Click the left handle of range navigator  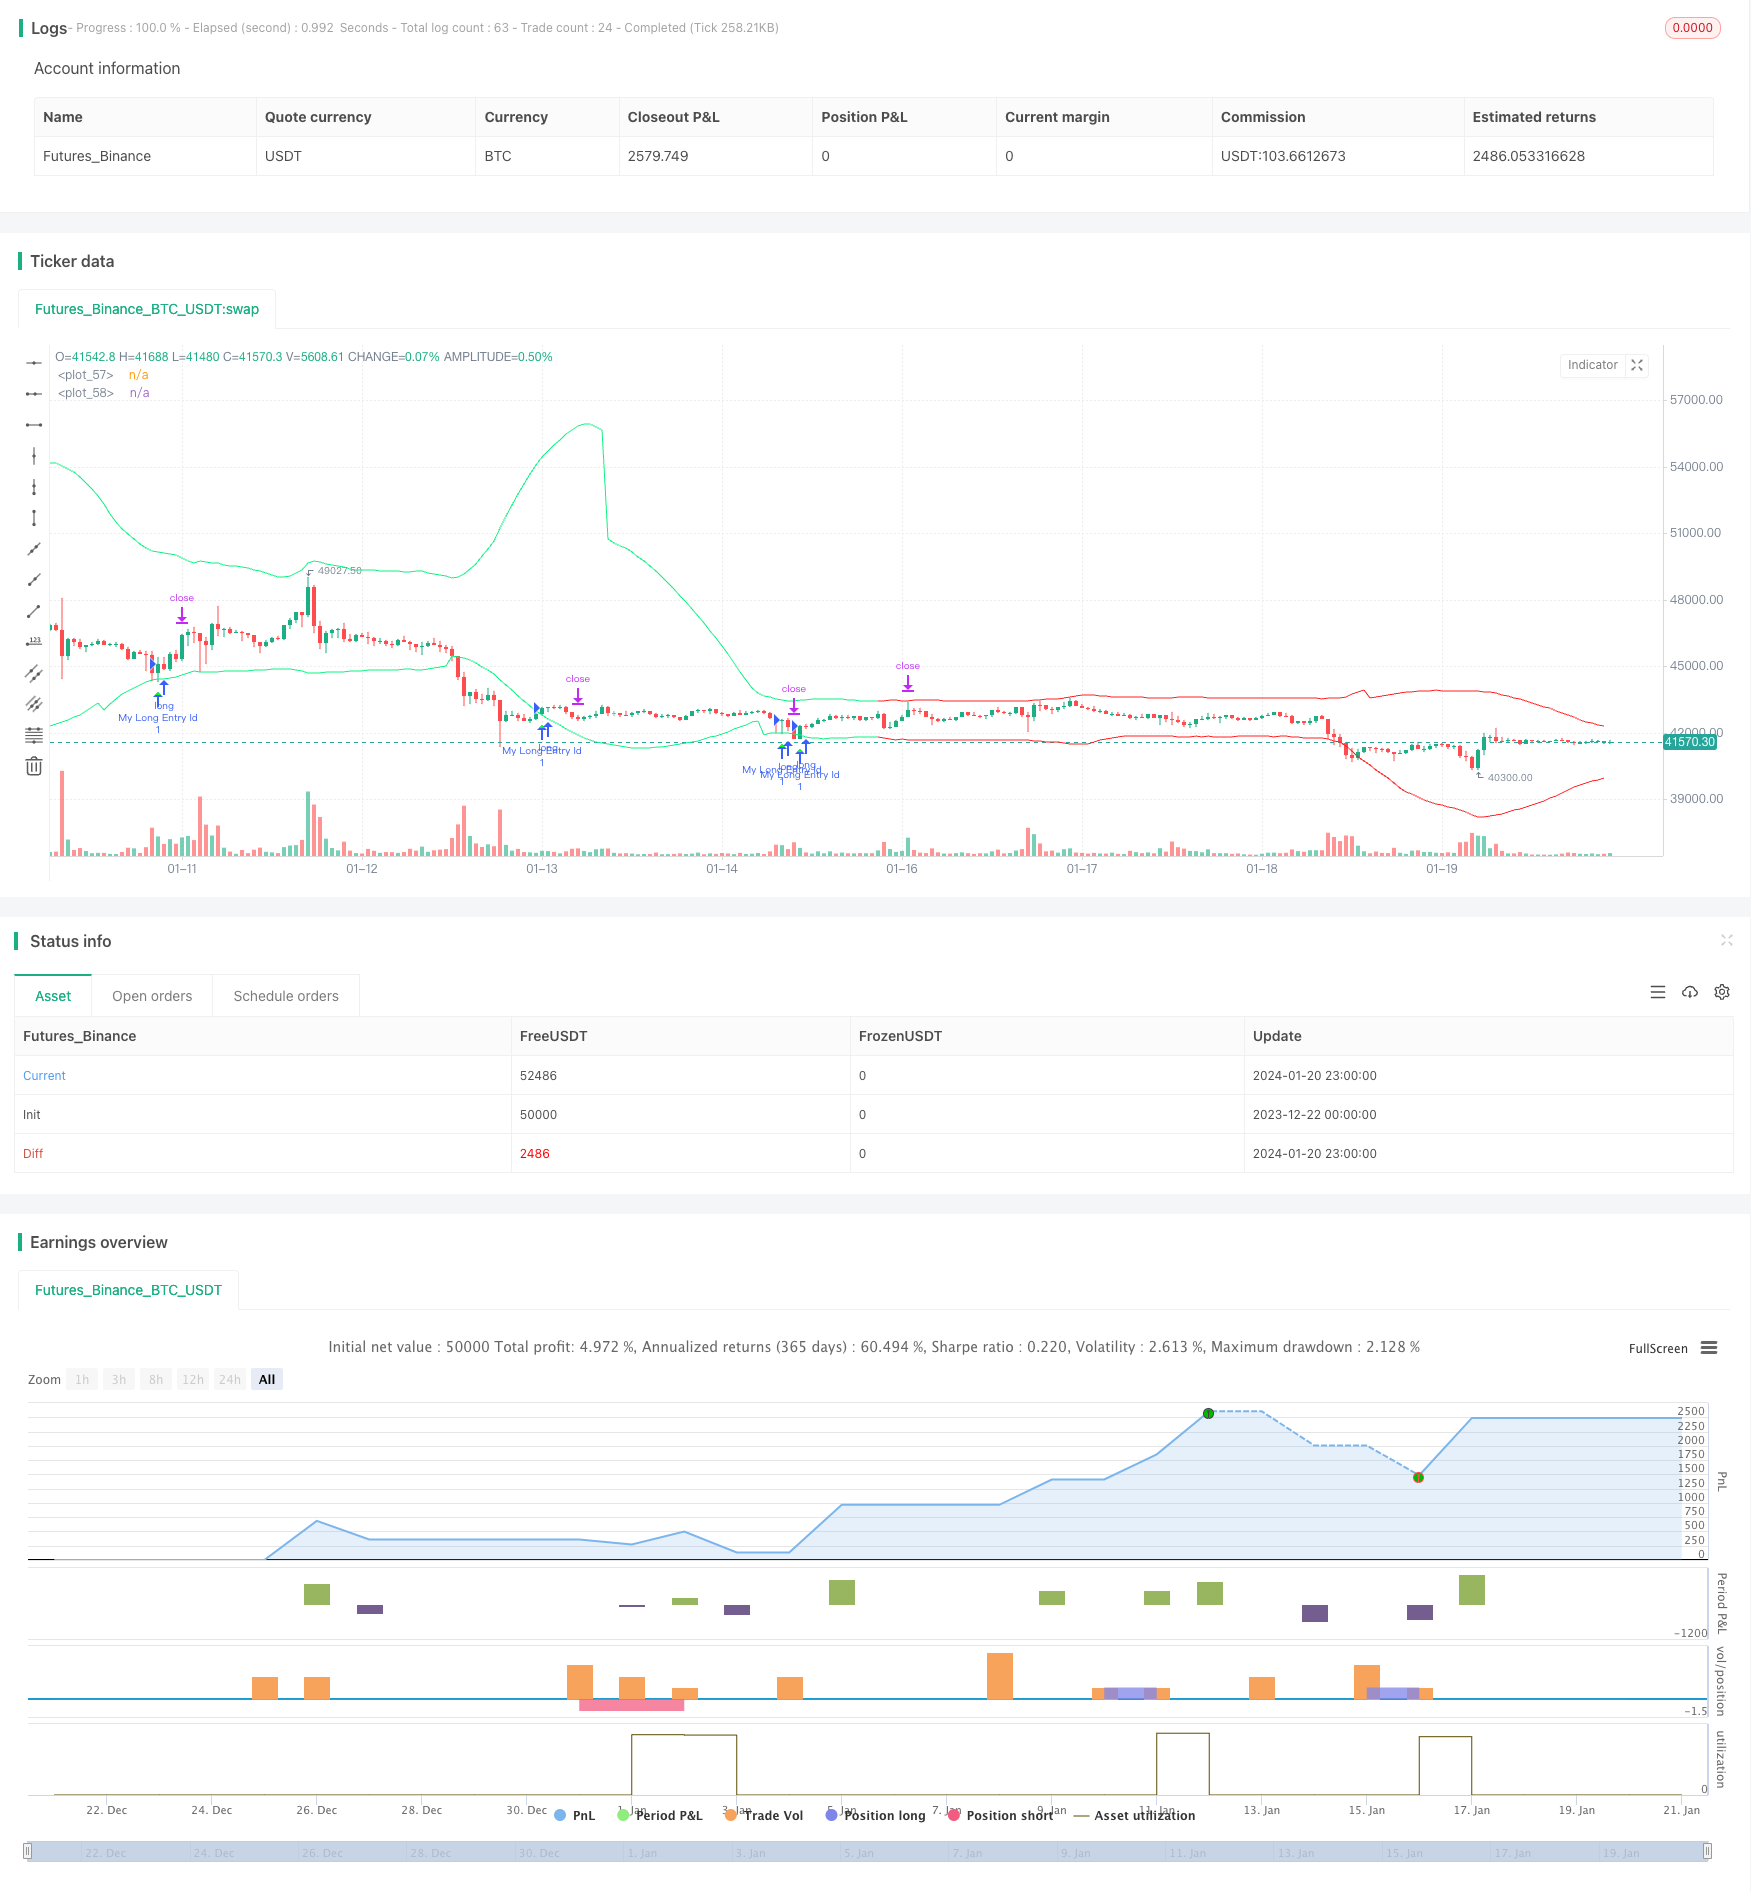pos(28,1851)
